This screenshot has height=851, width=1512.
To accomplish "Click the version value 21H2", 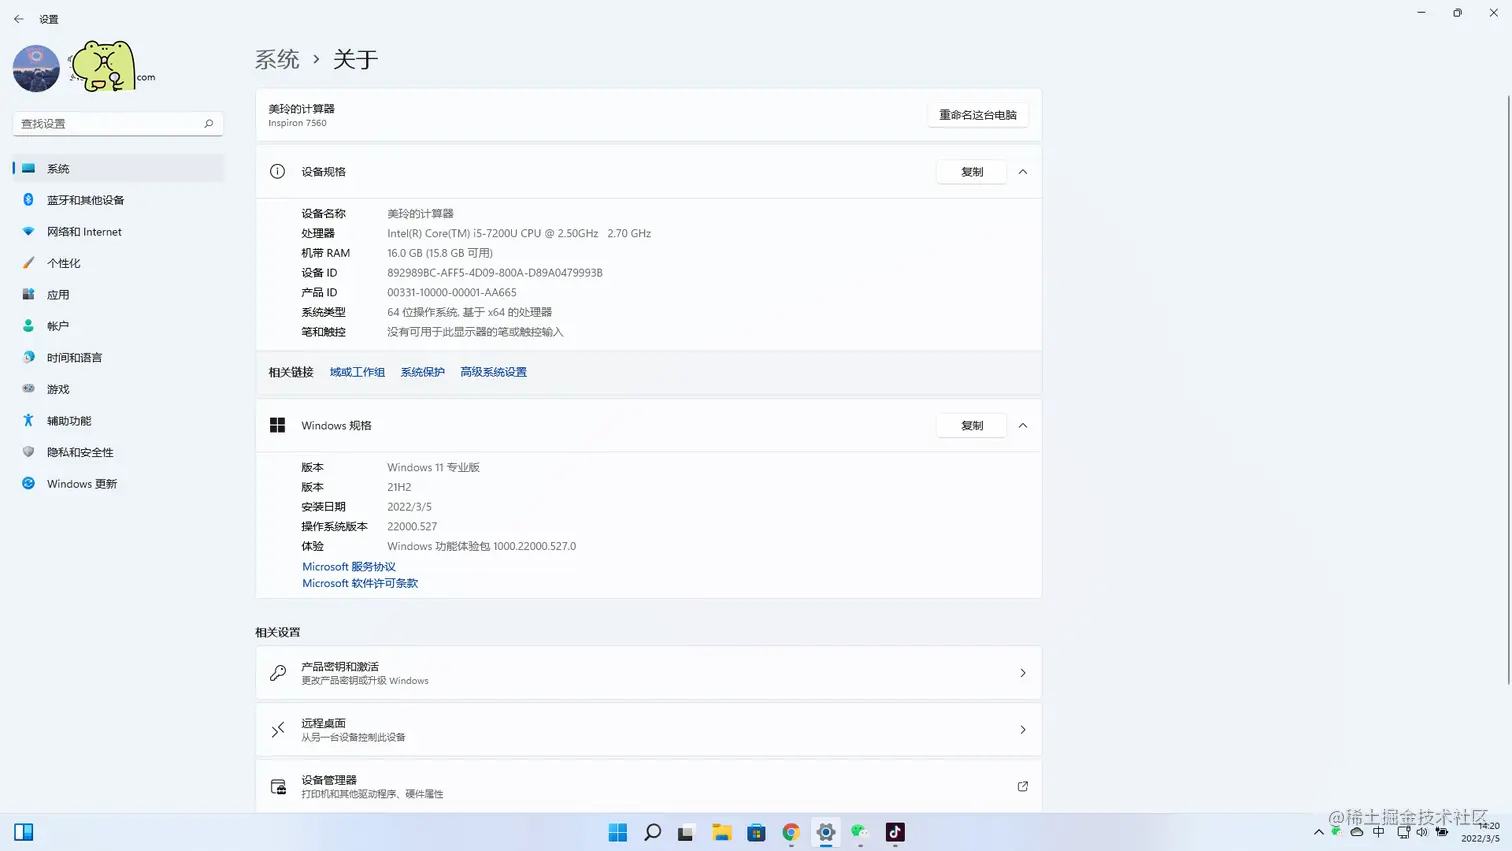I will coord(399,488).
